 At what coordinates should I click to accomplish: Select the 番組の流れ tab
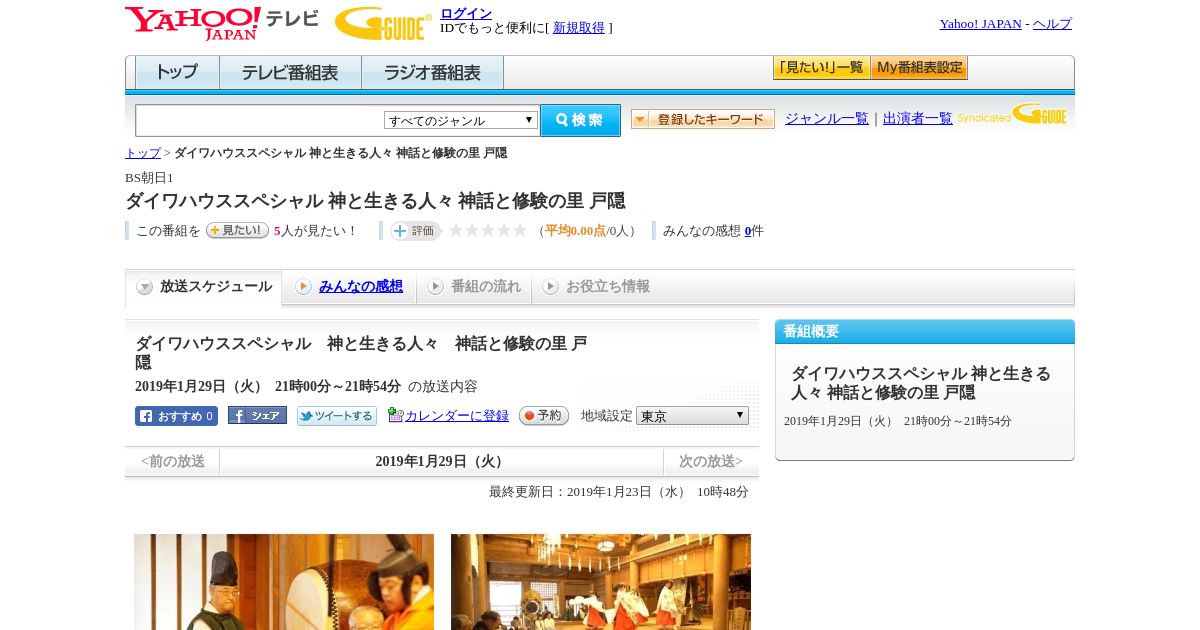(474, 287)
